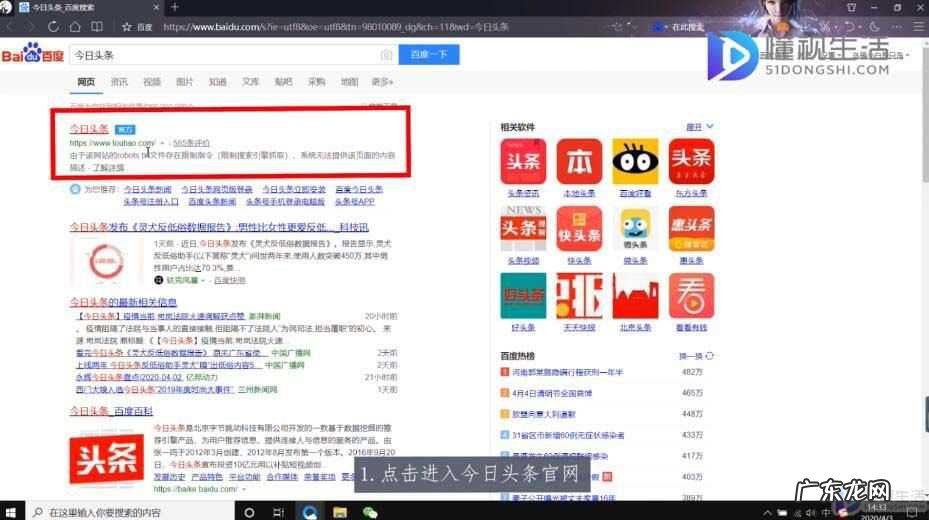
Task: Open the 头条 app icon in related software
Action: 523,162
